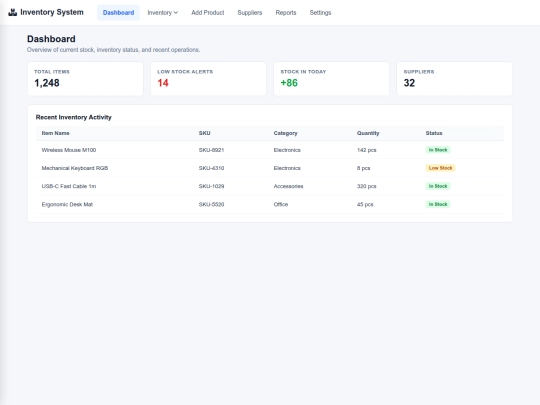Screen dimensions: 540x405
Task: Click the 142 pcs quantity cell
Action: point(366,150)
